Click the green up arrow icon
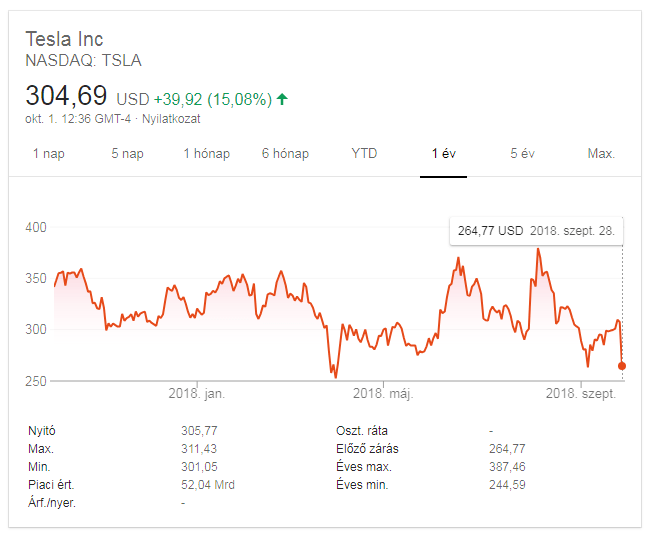Image resolution: width=651 pixels, height=539 pixels. point(282,99)
